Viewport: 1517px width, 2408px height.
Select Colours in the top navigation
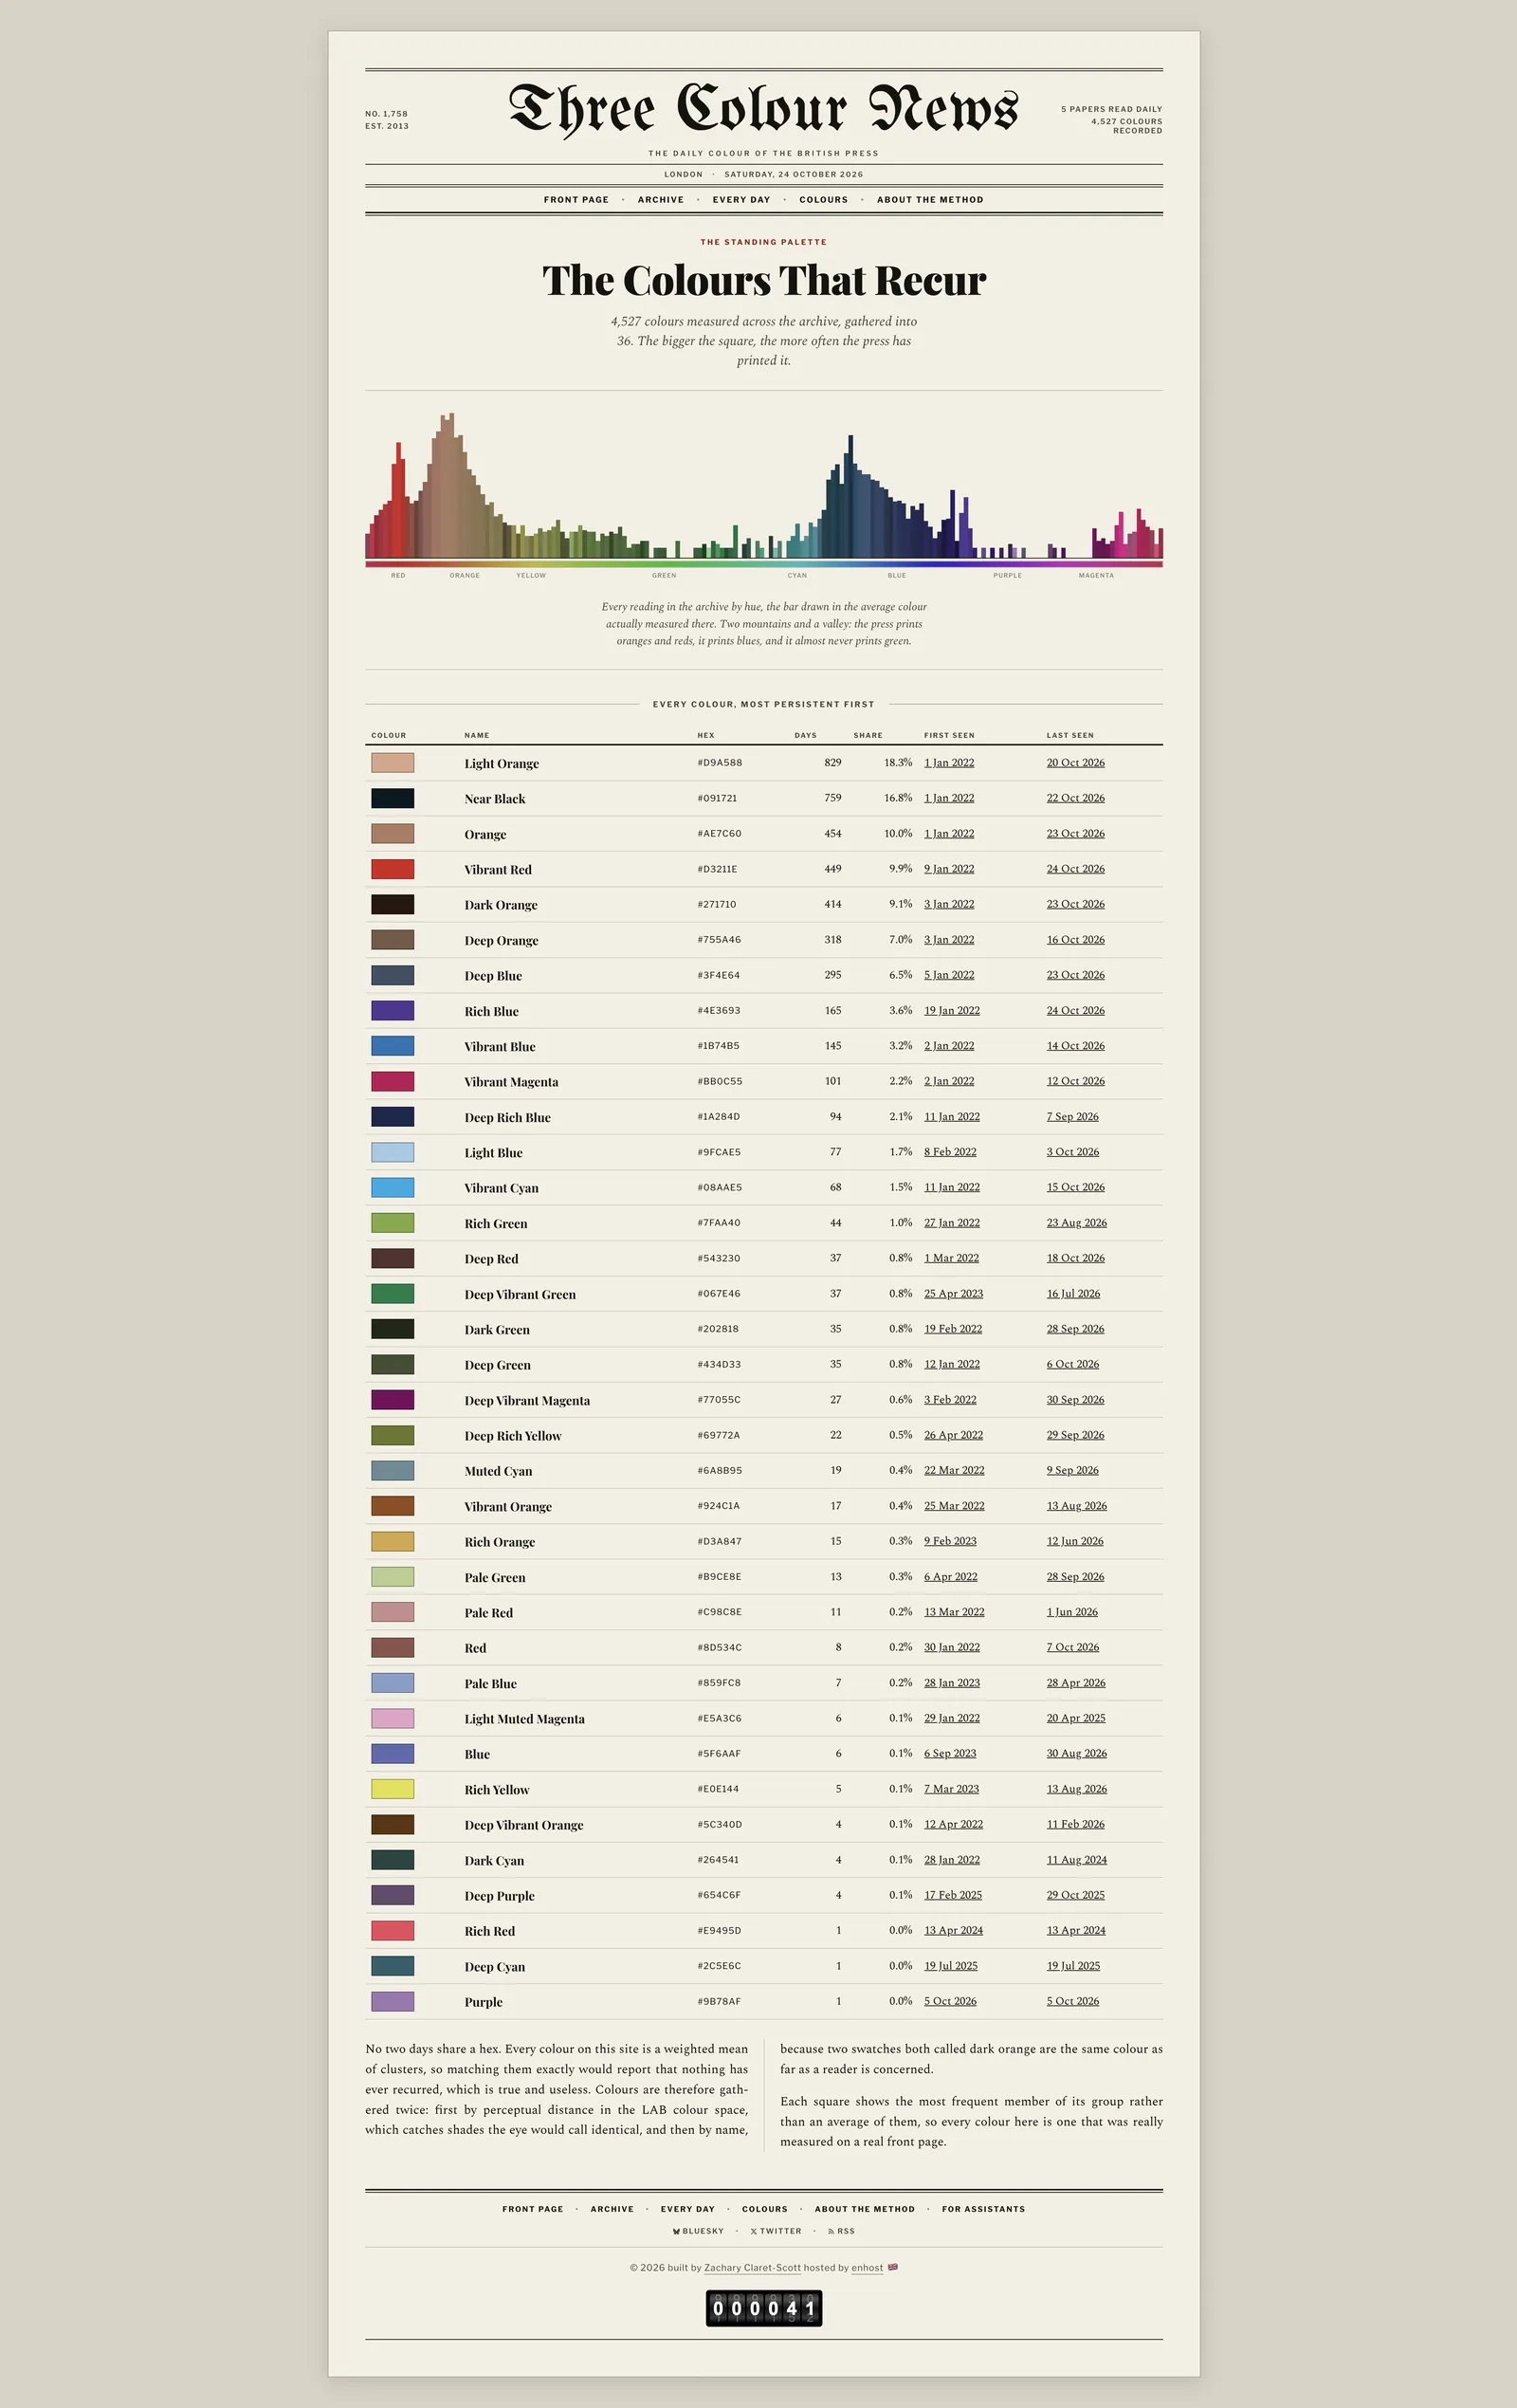point(823,200)
